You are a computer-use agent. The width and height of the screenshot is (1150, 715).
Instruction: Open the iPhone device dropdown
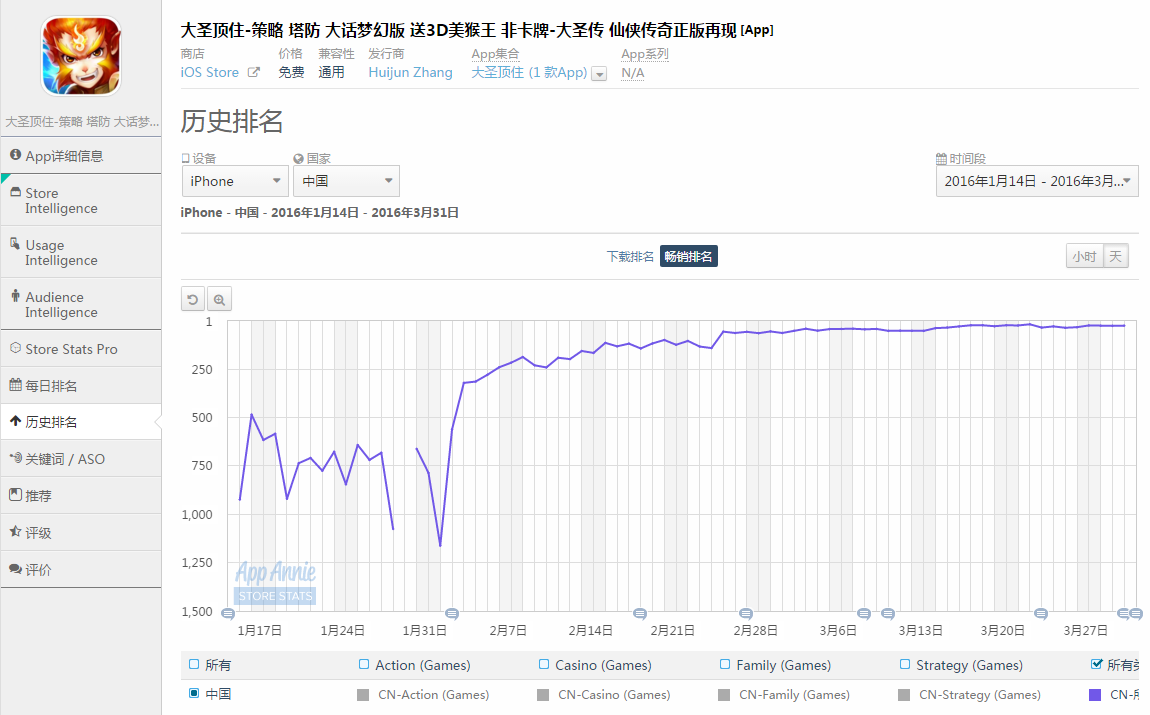point(235,181)
